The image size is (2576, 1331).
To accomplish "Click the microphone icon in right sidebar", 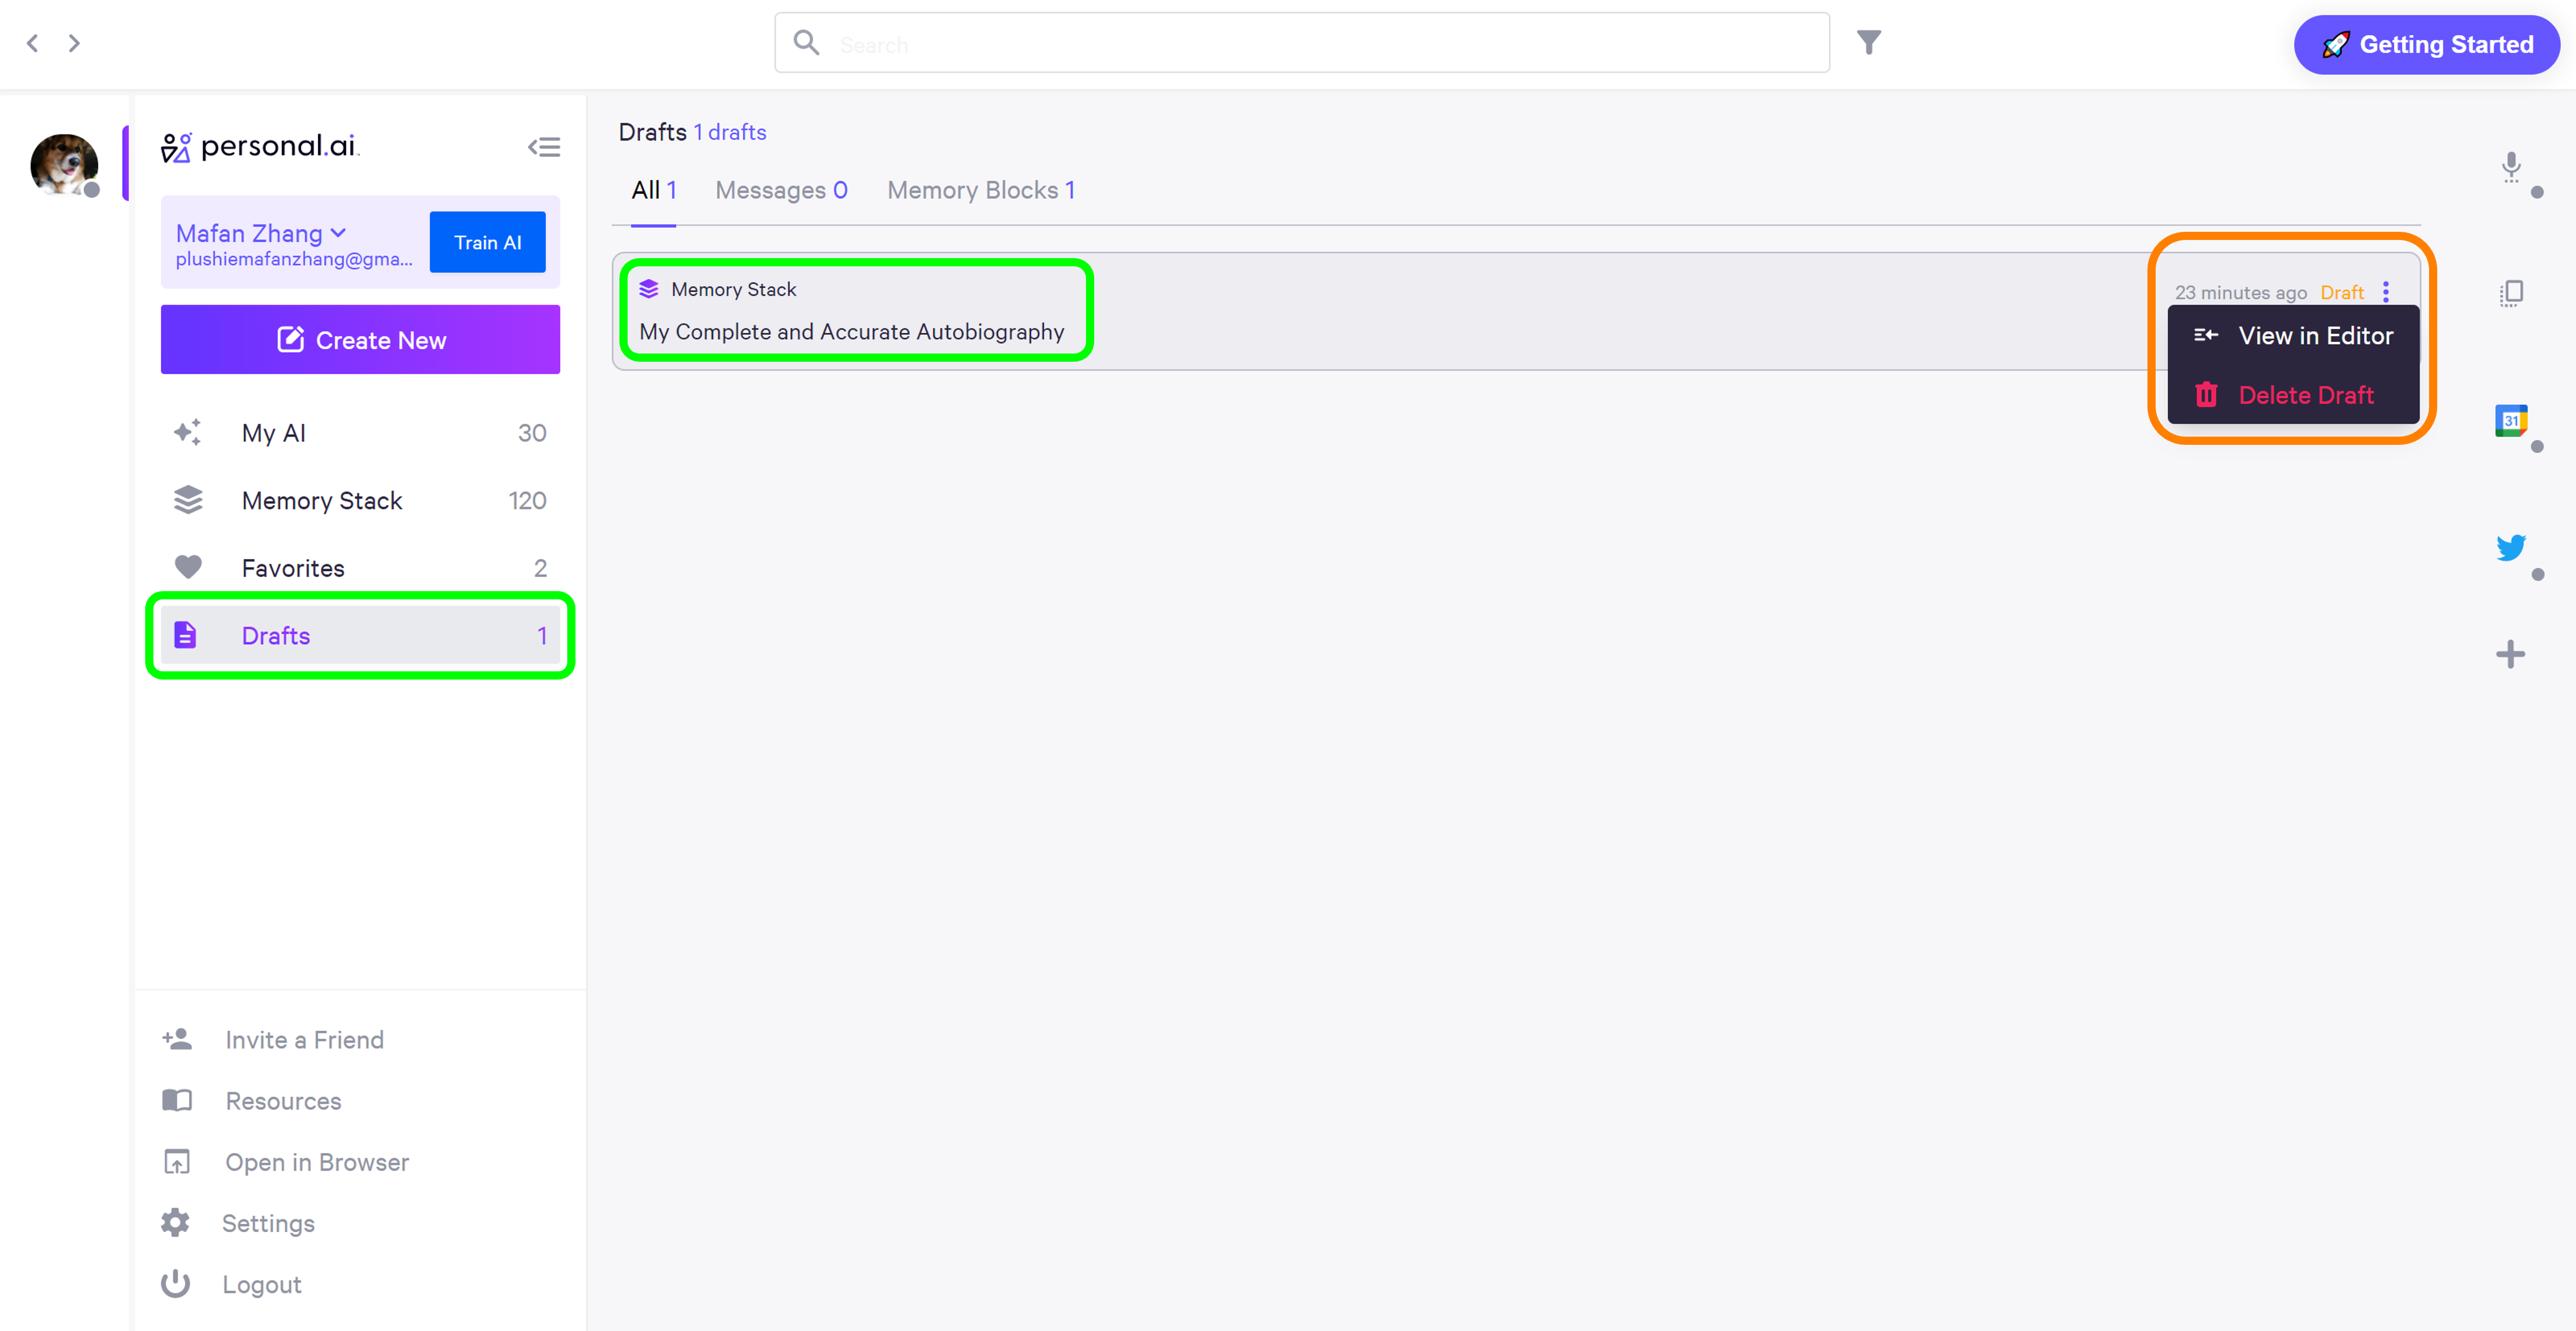I will [x=2510, y=166].
